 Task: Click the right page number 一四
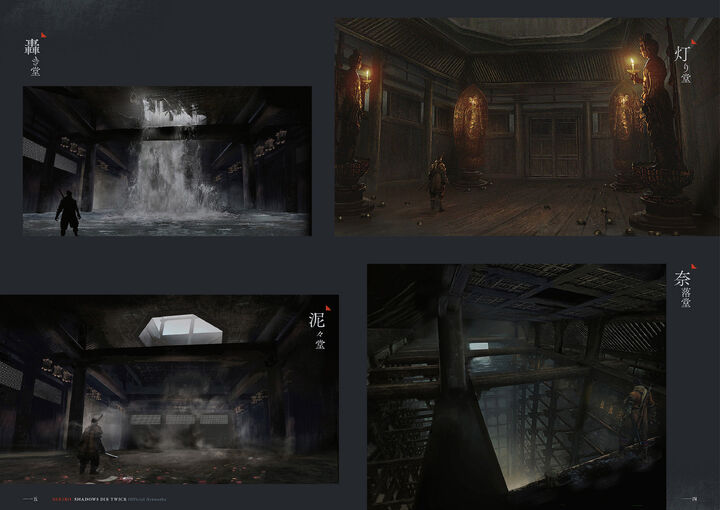[690, 499]
